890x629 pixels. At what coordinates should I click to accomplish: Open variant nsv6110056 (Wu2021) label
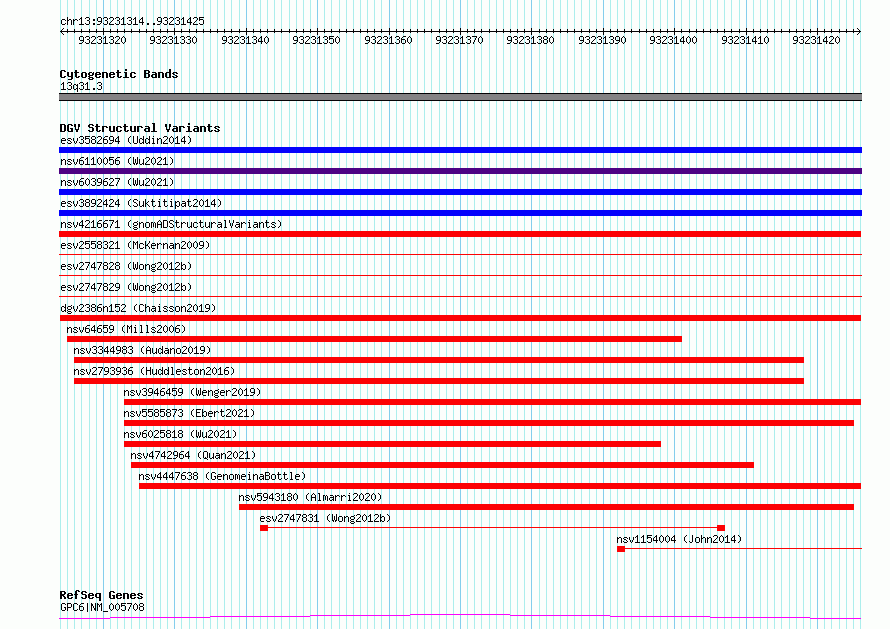point(117,161)
